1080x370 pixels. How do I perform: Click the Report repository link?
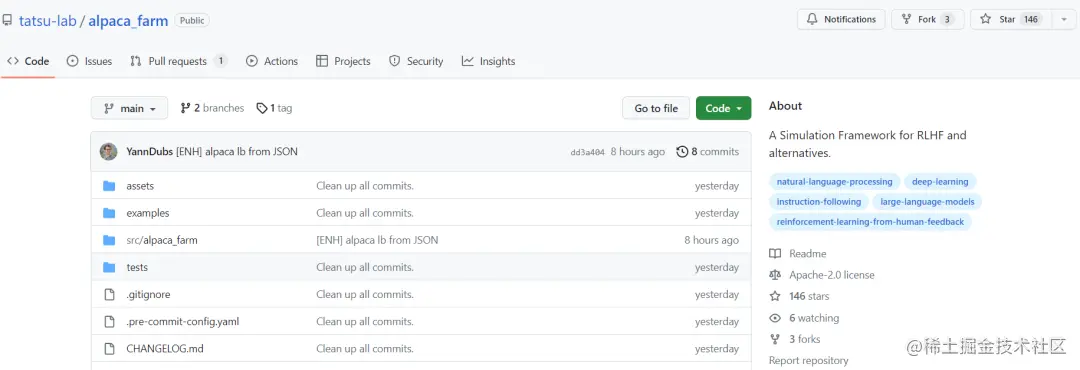coord(808,360)
